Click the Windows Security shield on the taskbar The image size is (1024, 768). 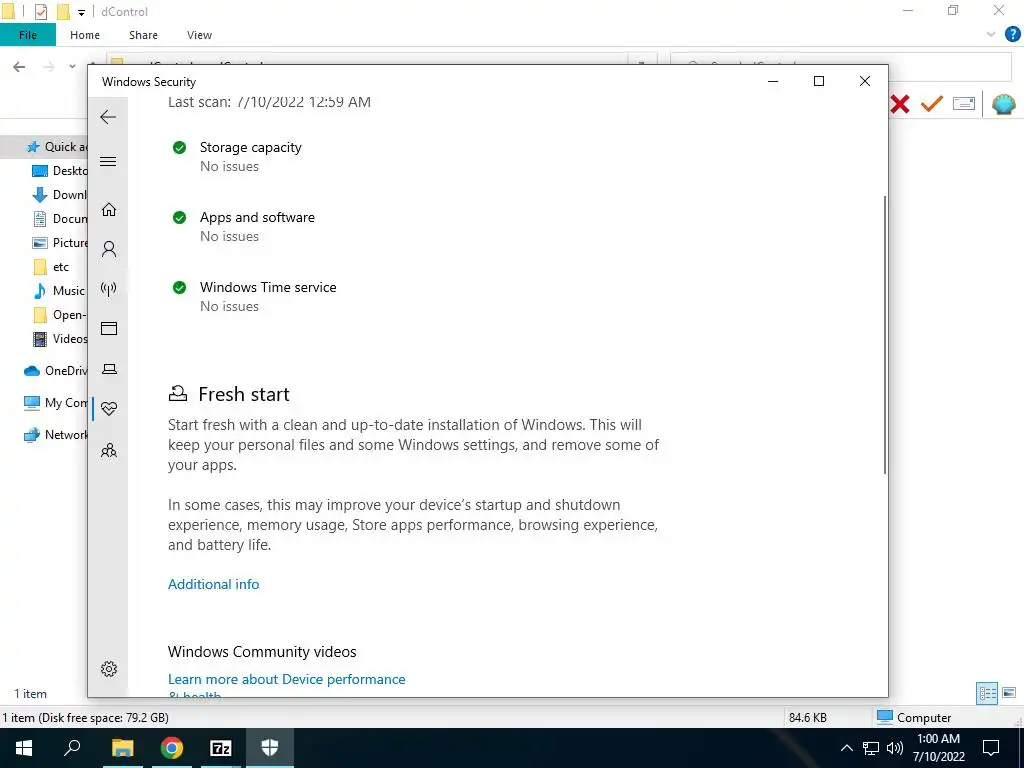point(270,748)
